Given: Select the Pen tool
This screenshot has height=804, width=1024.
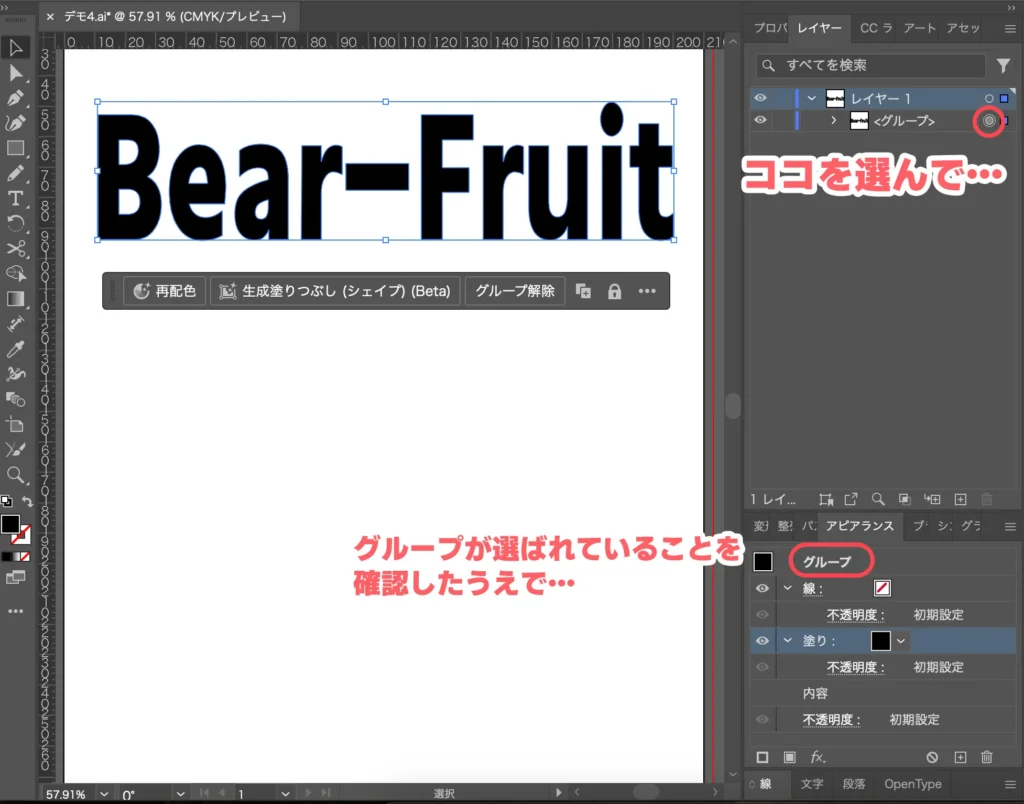Looking at the screenshot, I should click(x=16, y=97).
